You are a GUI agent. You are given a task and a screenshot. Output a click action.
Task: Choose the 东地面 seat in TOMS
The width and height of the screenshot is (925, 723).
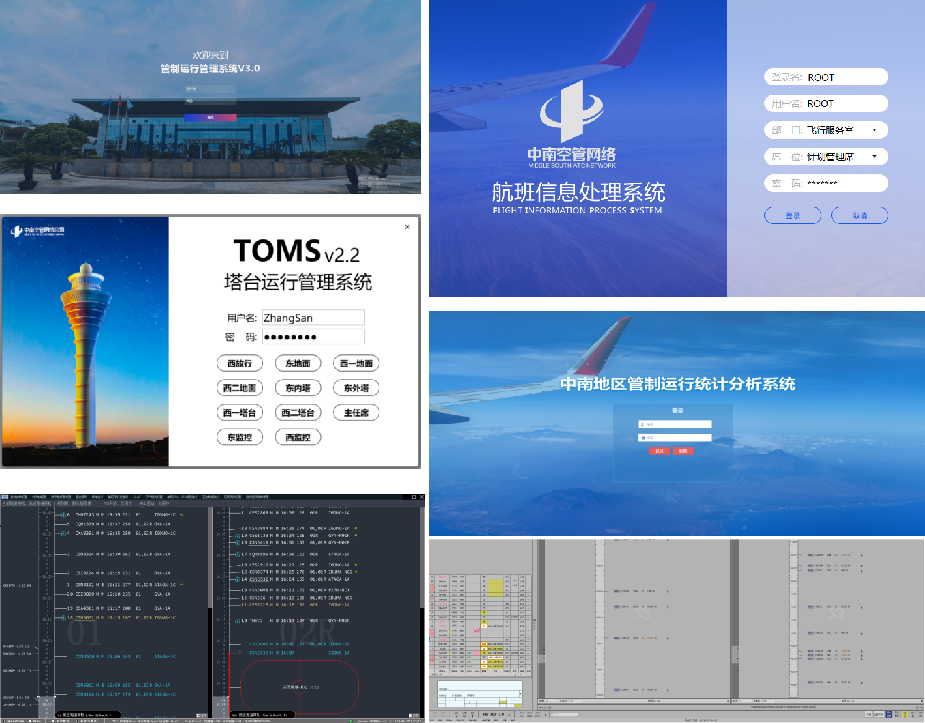pyautogui.click(x=298, y=363)
